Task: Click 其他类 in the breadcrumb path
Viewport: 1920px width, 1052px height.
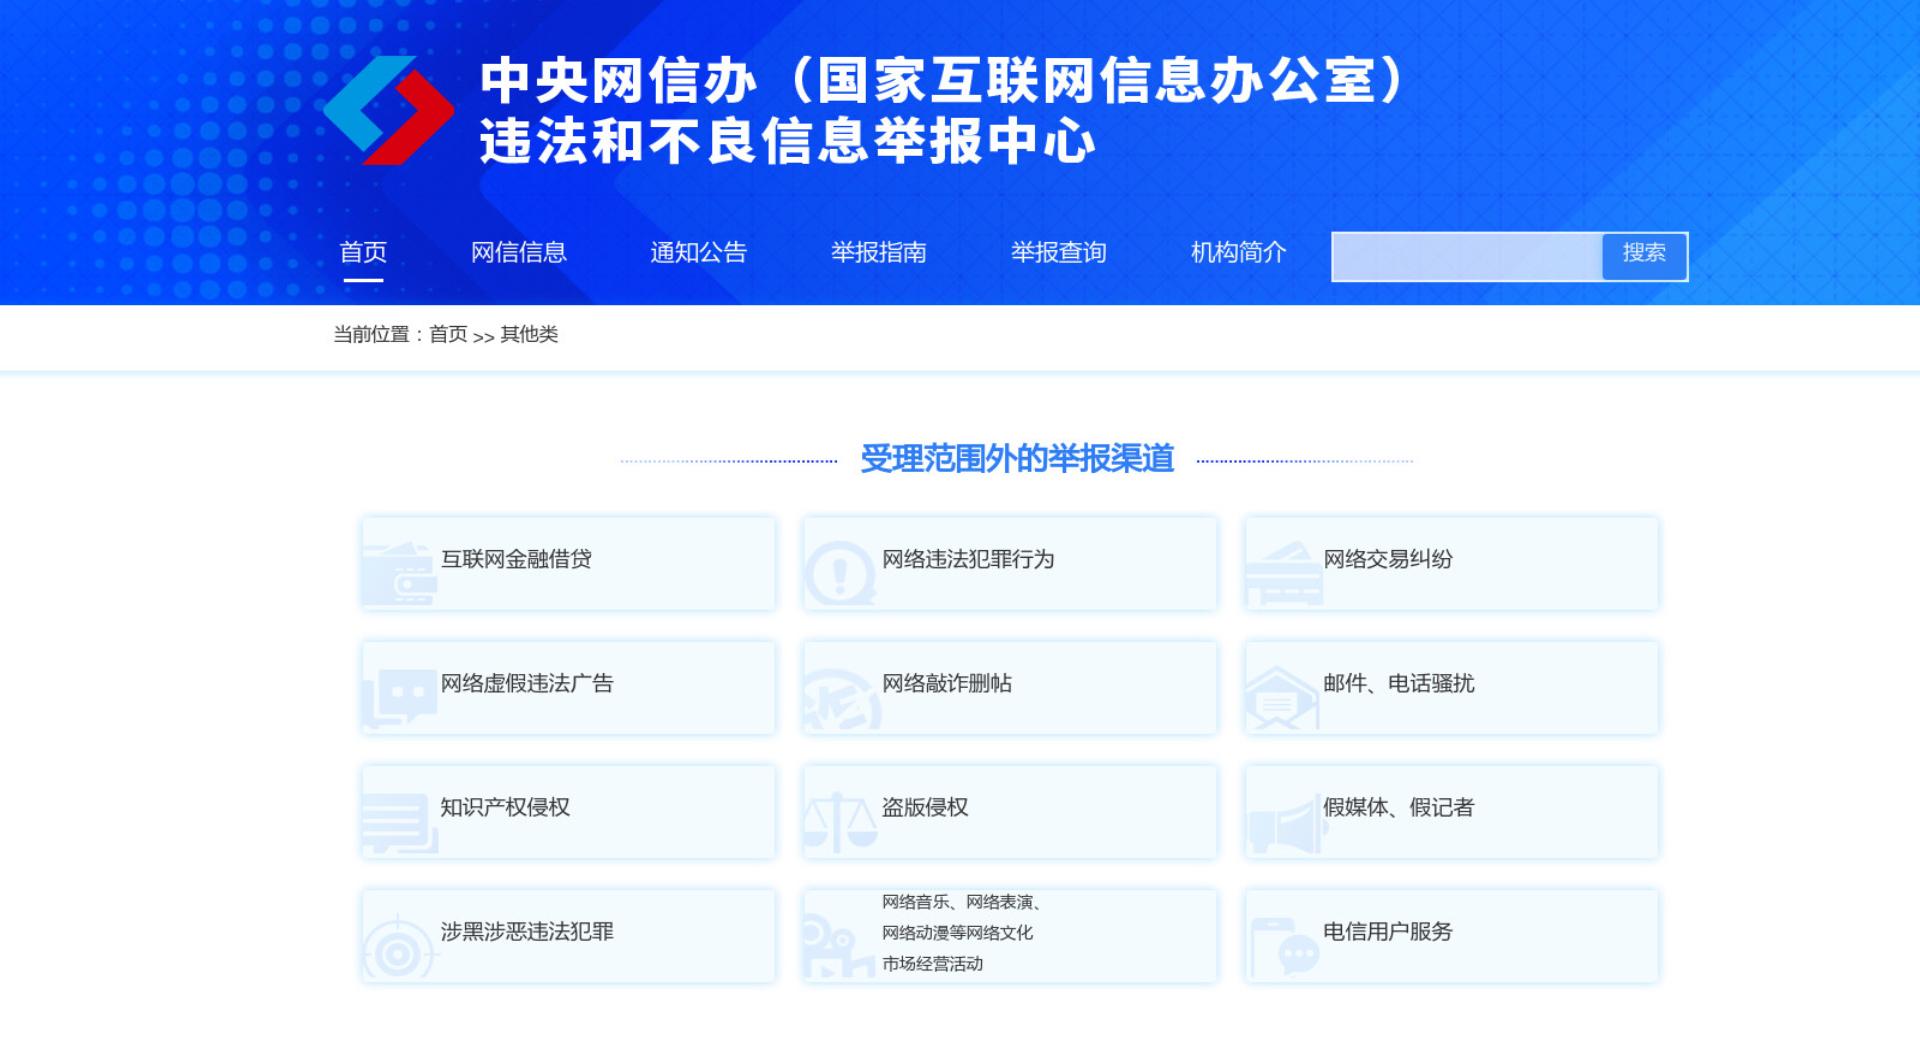Action: point(529,334)
